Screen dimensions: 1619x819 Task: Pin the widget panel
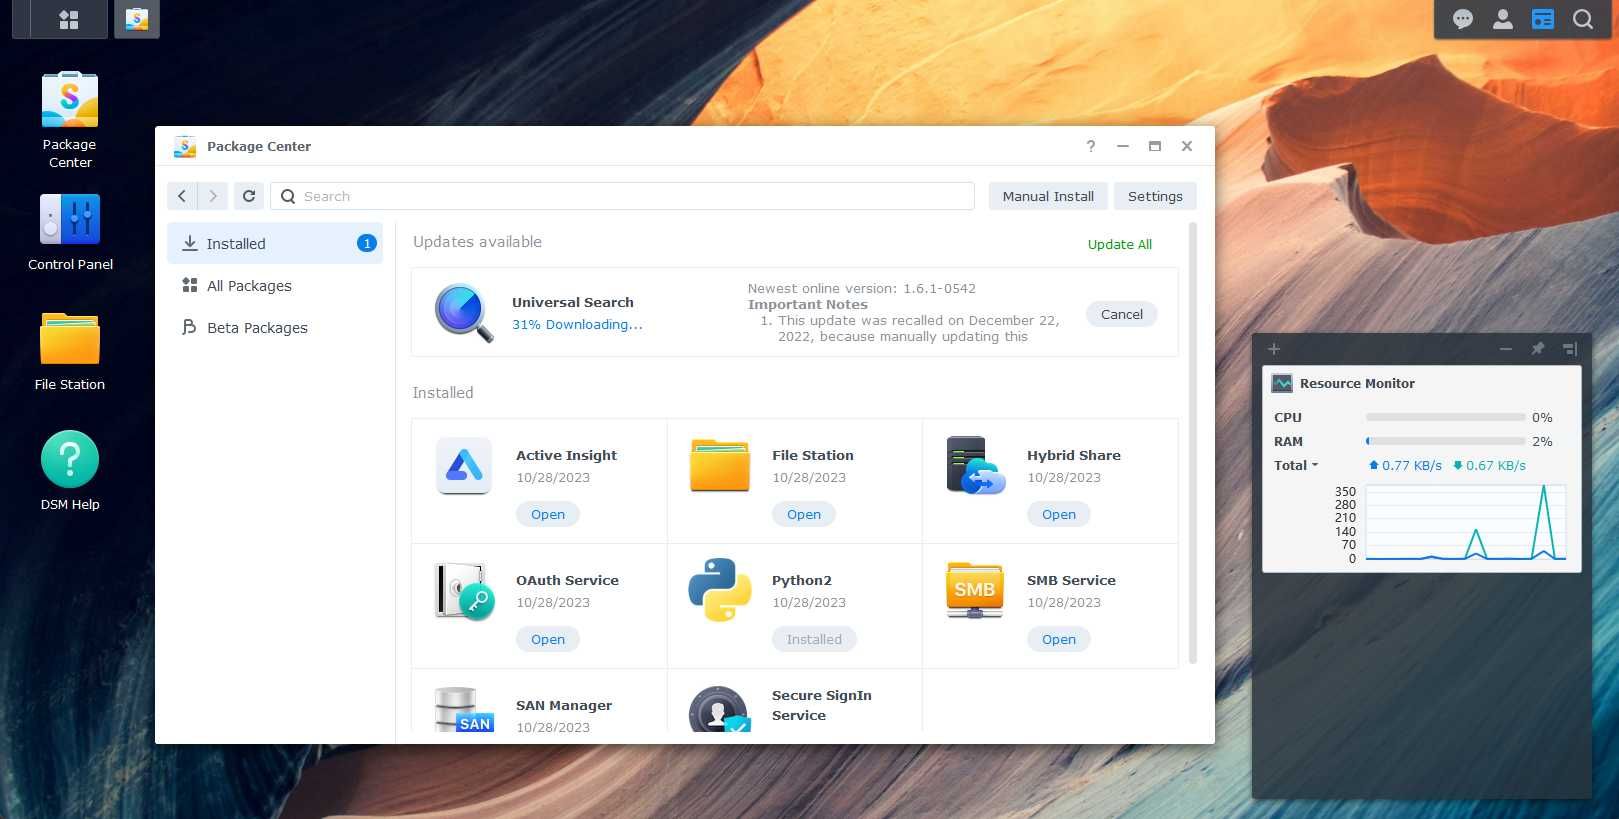tap(1538, 349)
